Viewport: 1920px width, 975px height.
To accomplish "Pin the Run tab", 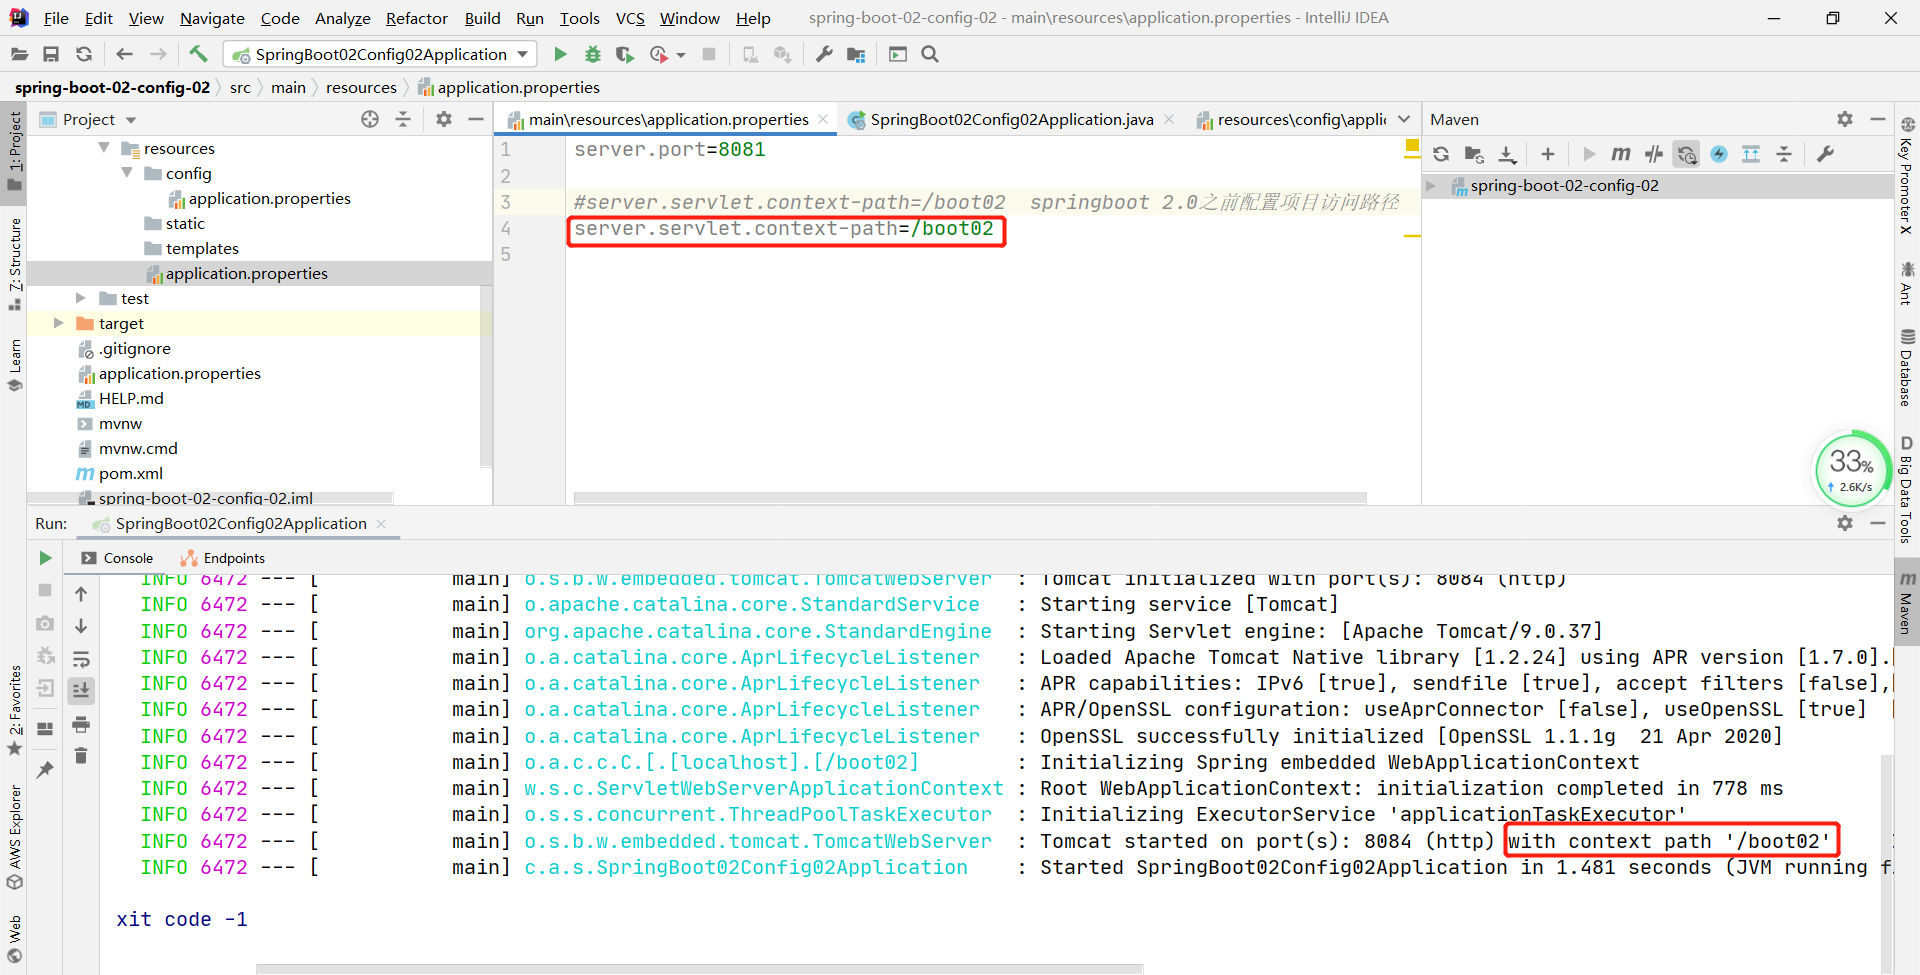I will click(45, 769).
